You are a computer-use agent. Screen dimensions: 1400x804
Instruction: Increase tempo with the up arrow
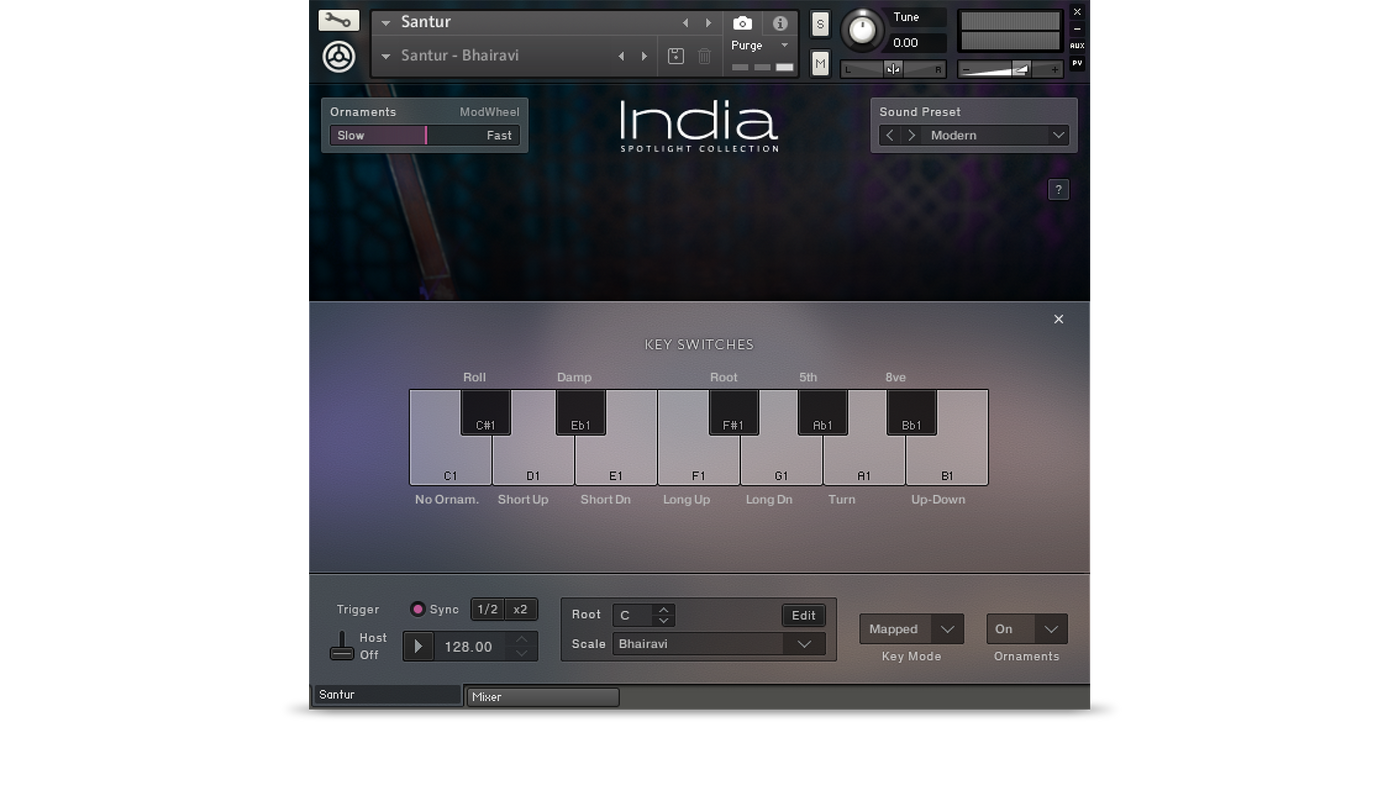pyautogui.click(x=521, y=639)
